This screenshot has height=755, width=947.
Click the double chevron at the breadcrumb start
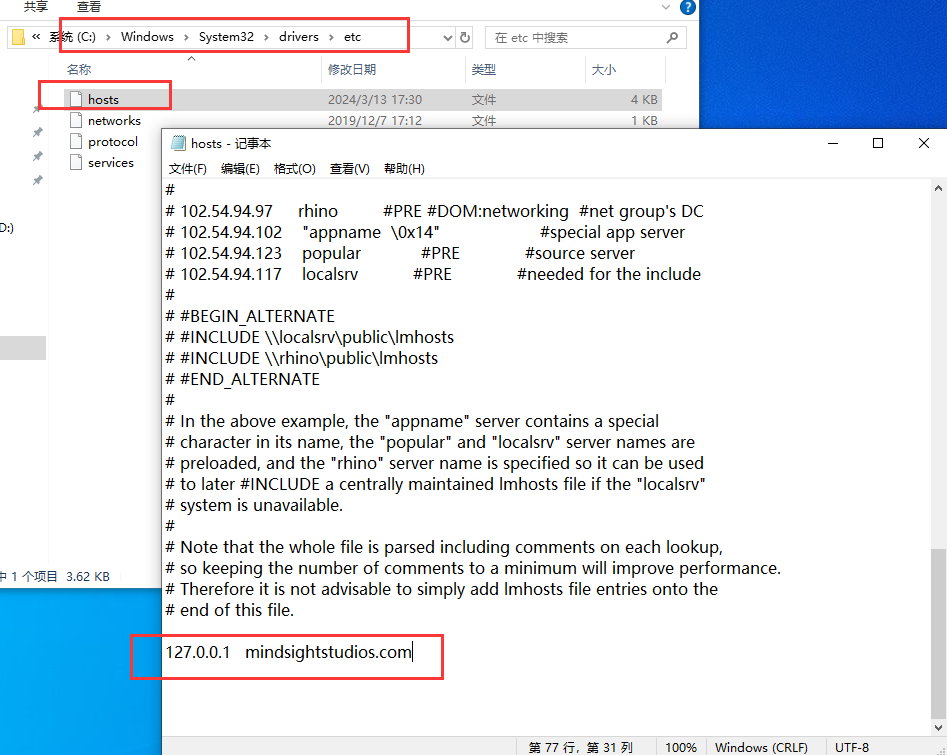(x=36, y=38)
